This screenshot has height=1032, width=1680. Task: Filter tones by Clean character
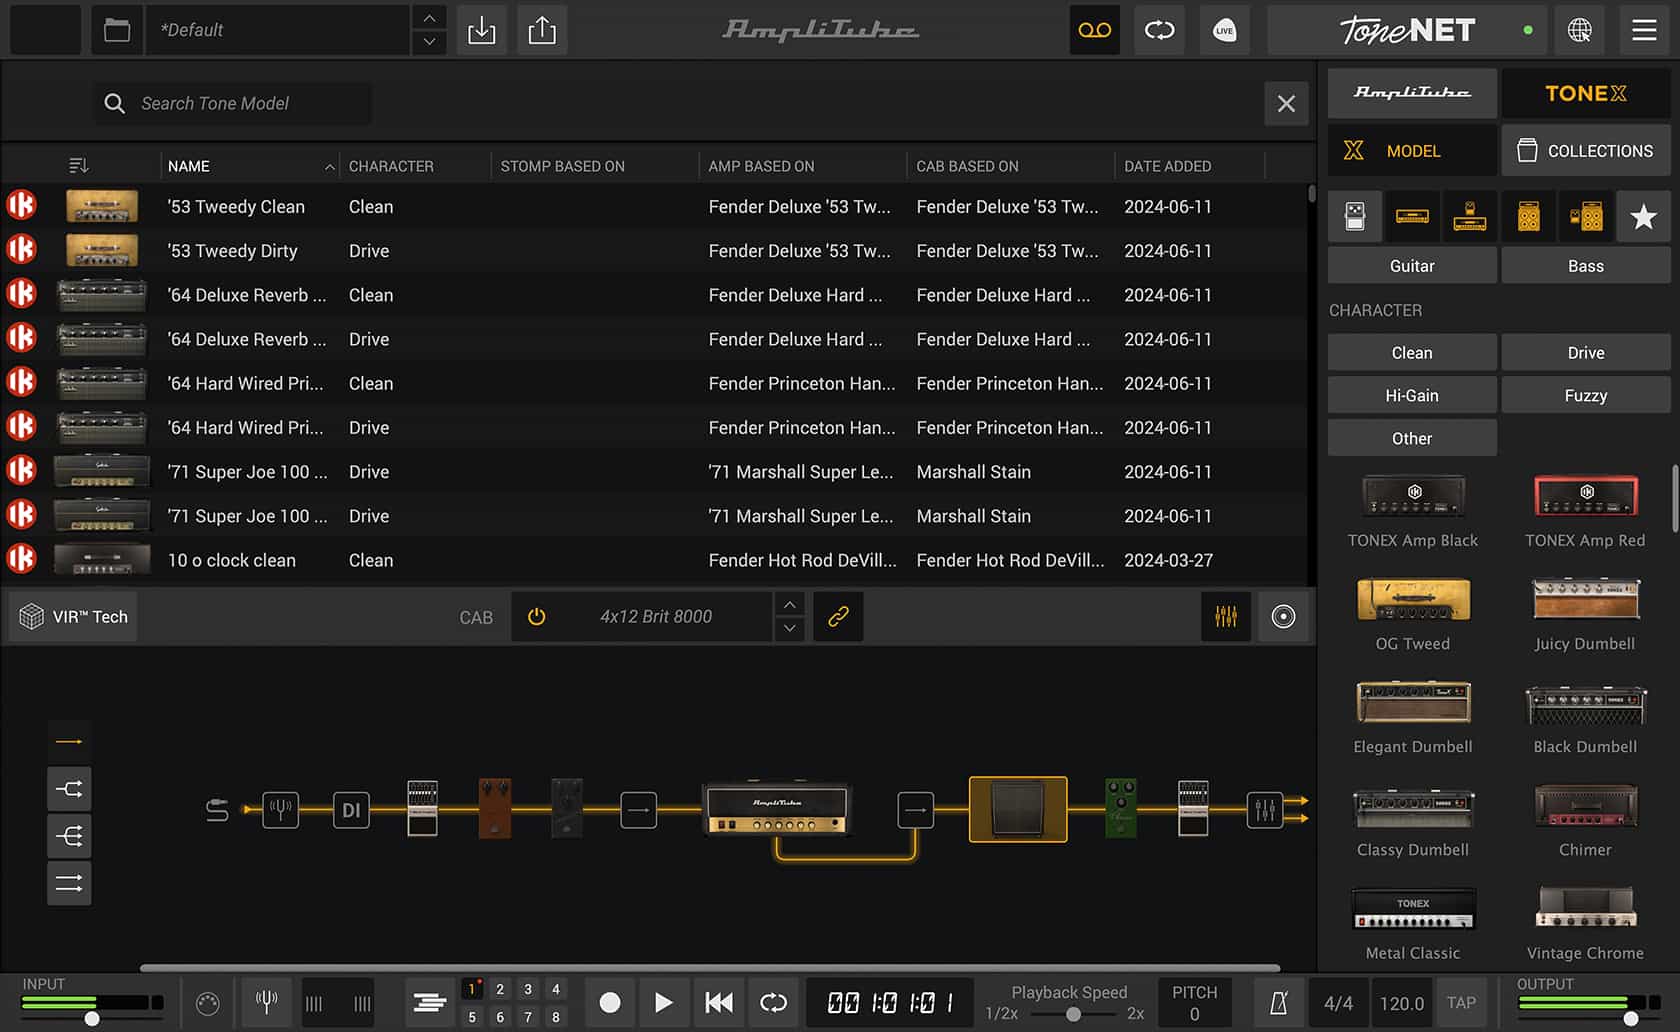(1411, 352)
